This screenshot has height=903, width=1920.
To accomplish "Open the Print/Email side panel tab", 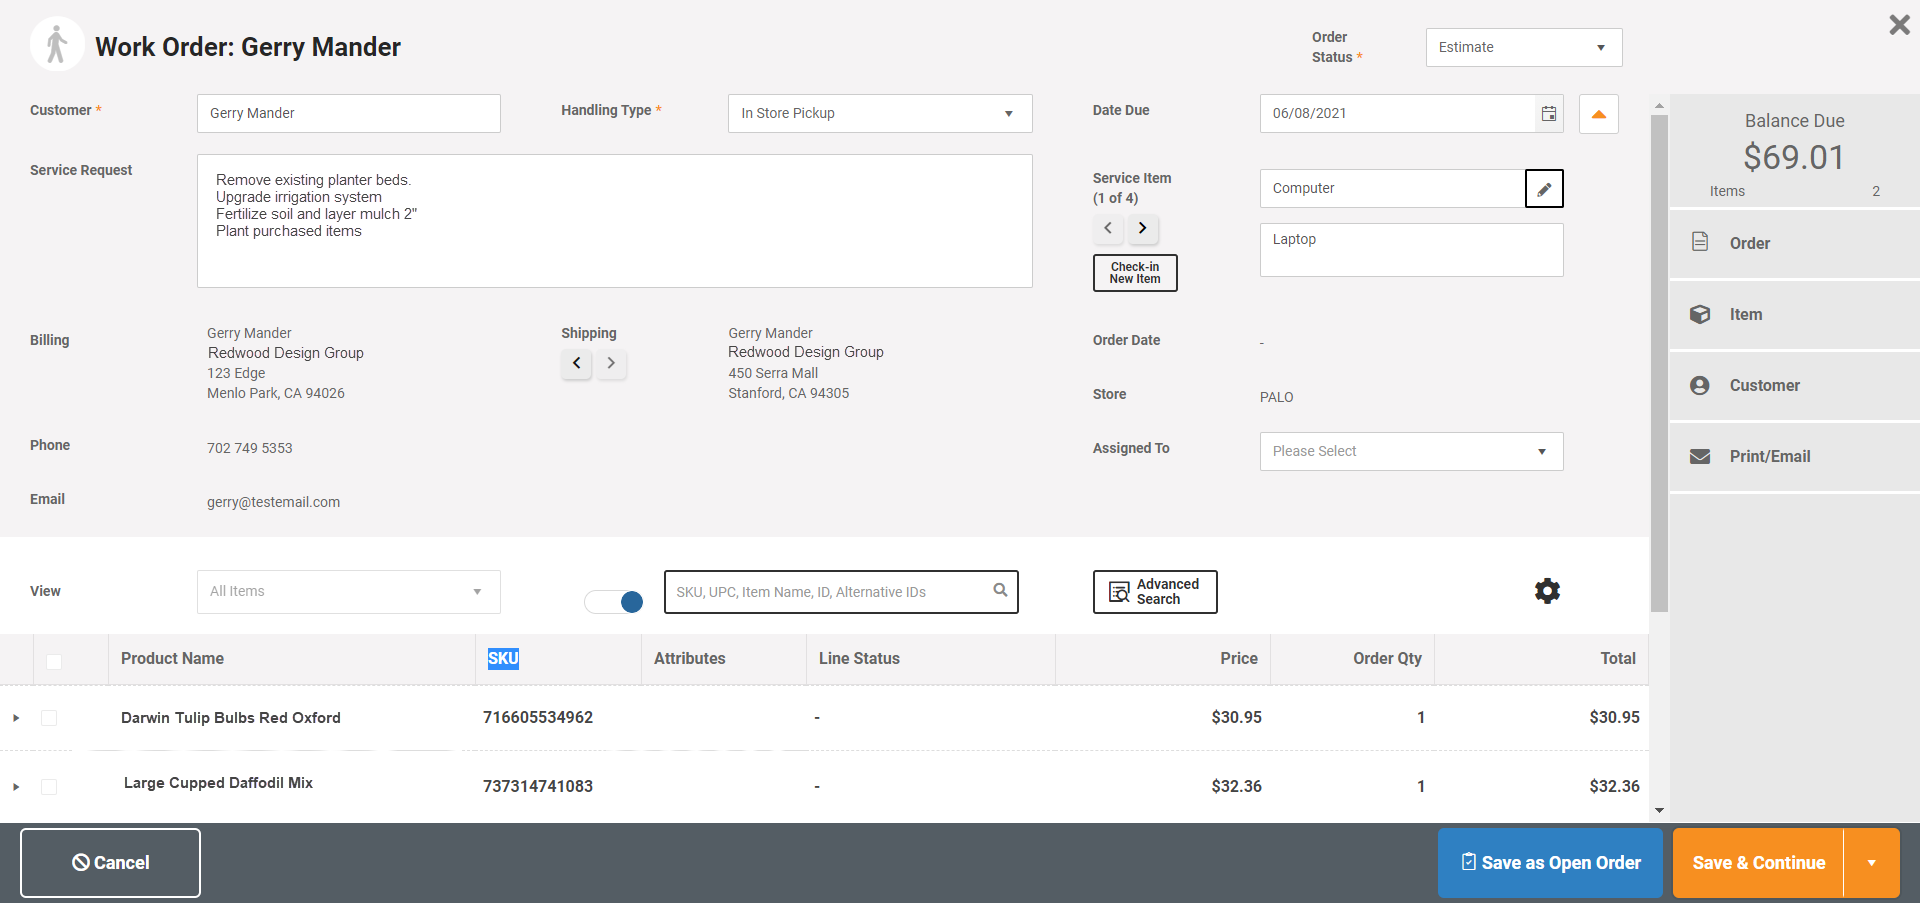I will point(1795,456).
